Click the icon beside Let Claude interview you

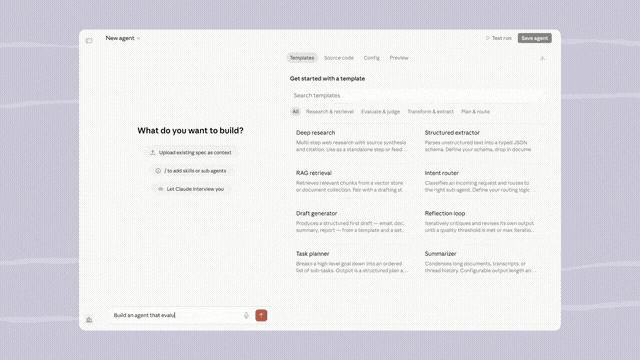[160, 189]
